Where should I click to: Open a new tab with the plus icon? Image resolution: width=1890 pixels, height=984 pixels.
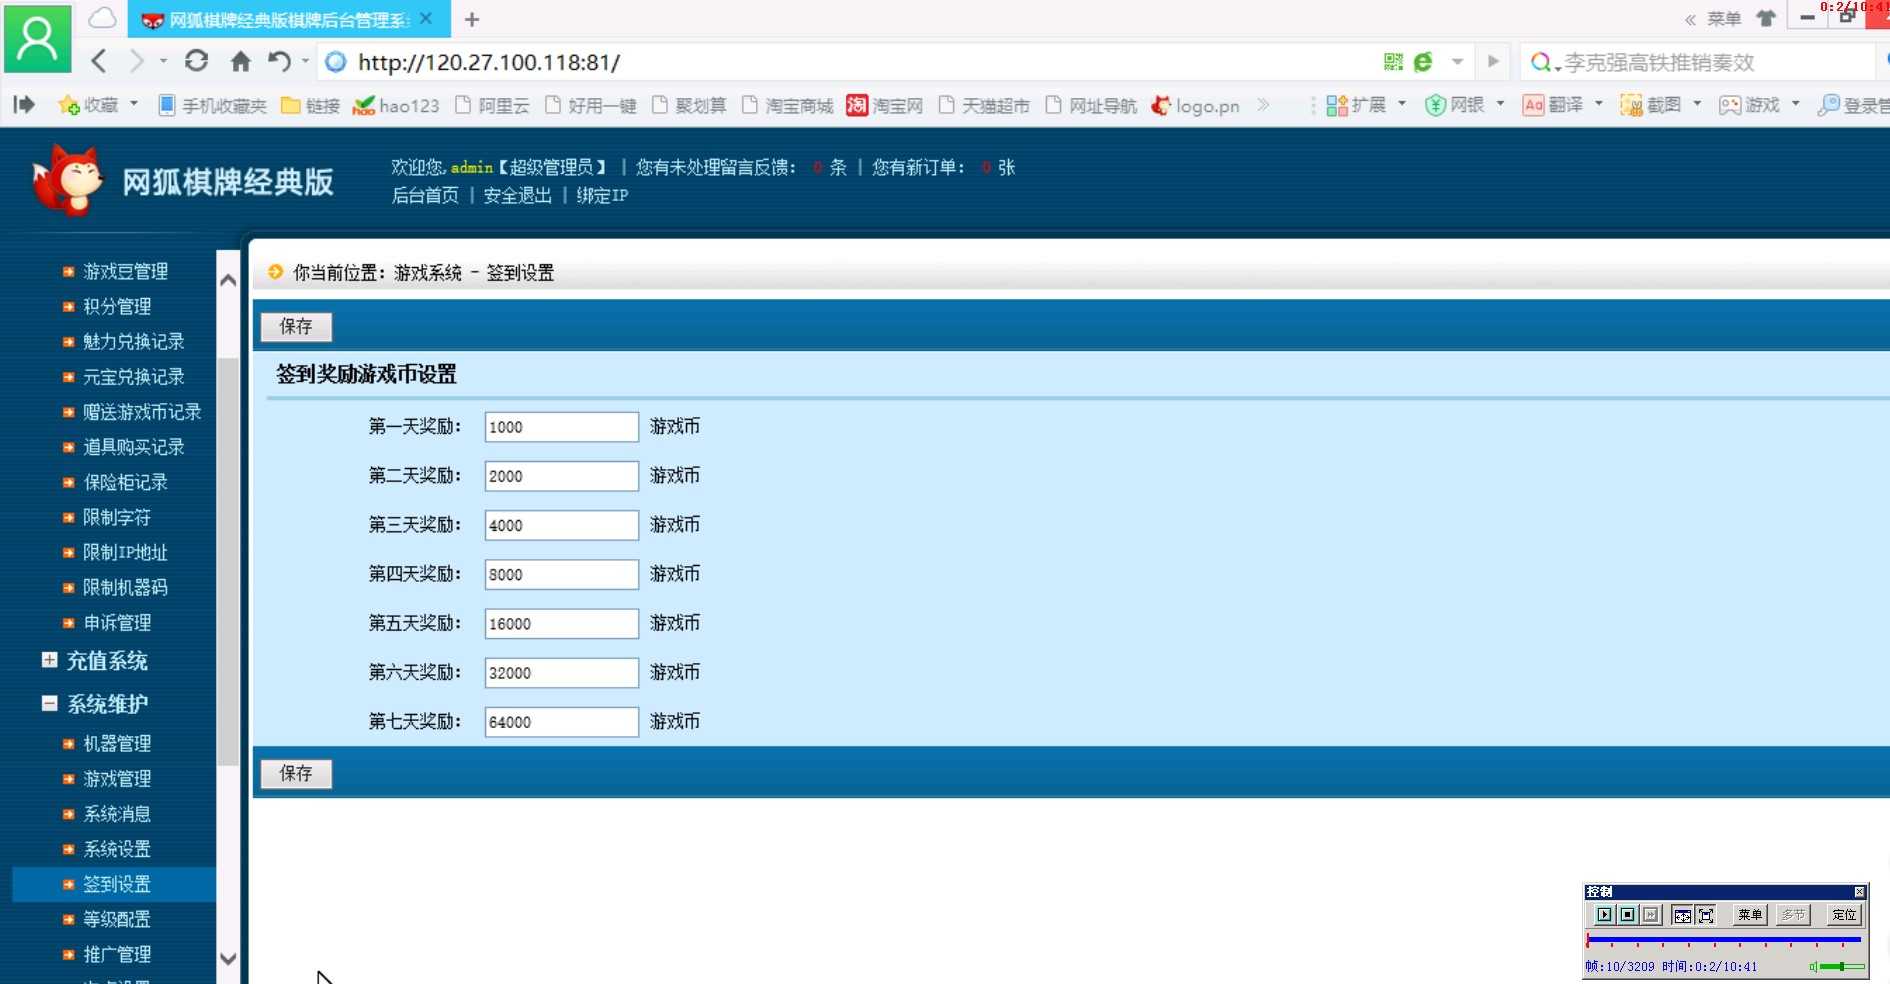pyautogui.click(x=472, y=19)
